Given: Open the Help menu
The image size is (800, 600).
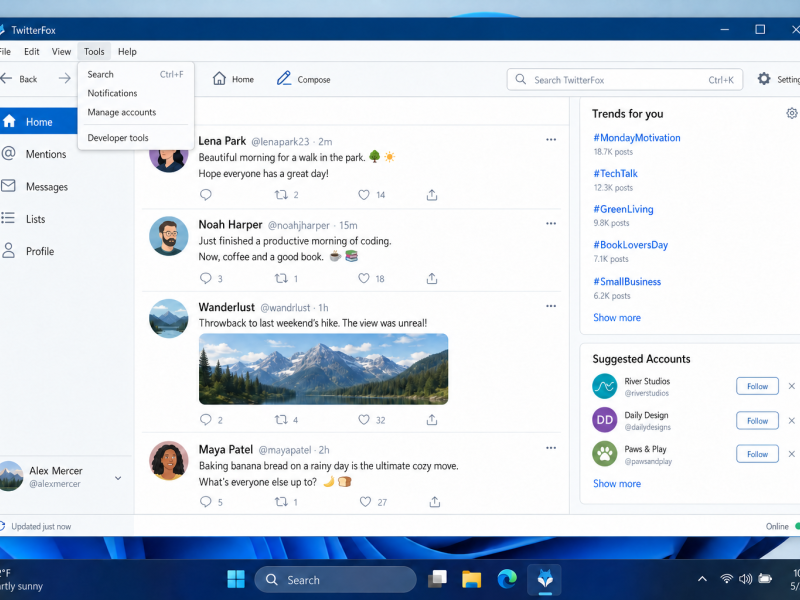Looking at the screenshot, I should click(127, 52).
